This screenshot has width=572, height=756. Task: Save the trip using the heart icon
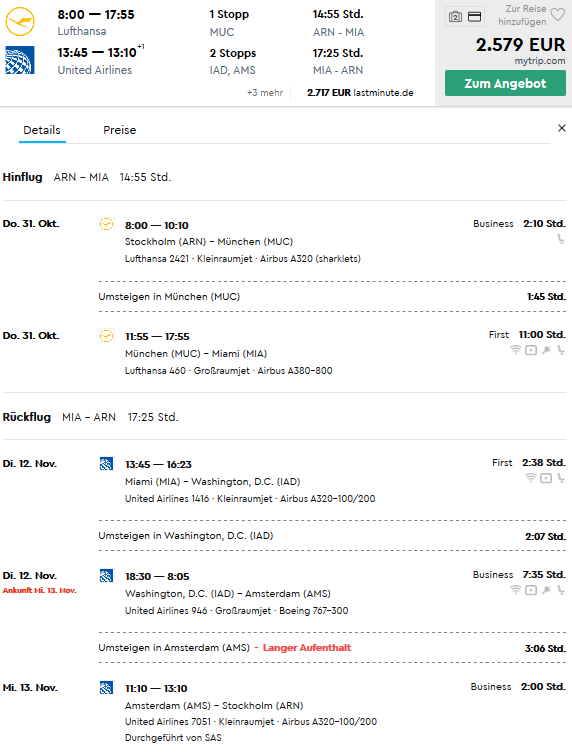[x=558, y=15]
